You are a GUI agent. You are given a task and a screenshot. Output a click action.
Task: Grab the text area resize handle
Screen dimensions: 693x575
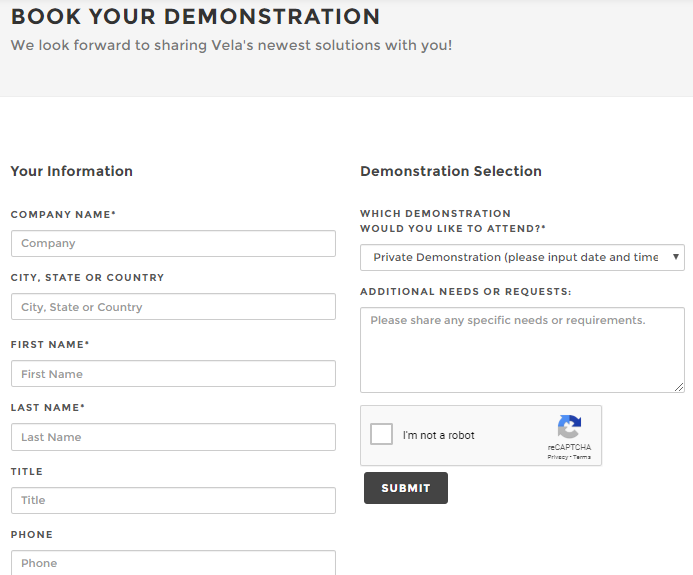[x=679, y=387]
